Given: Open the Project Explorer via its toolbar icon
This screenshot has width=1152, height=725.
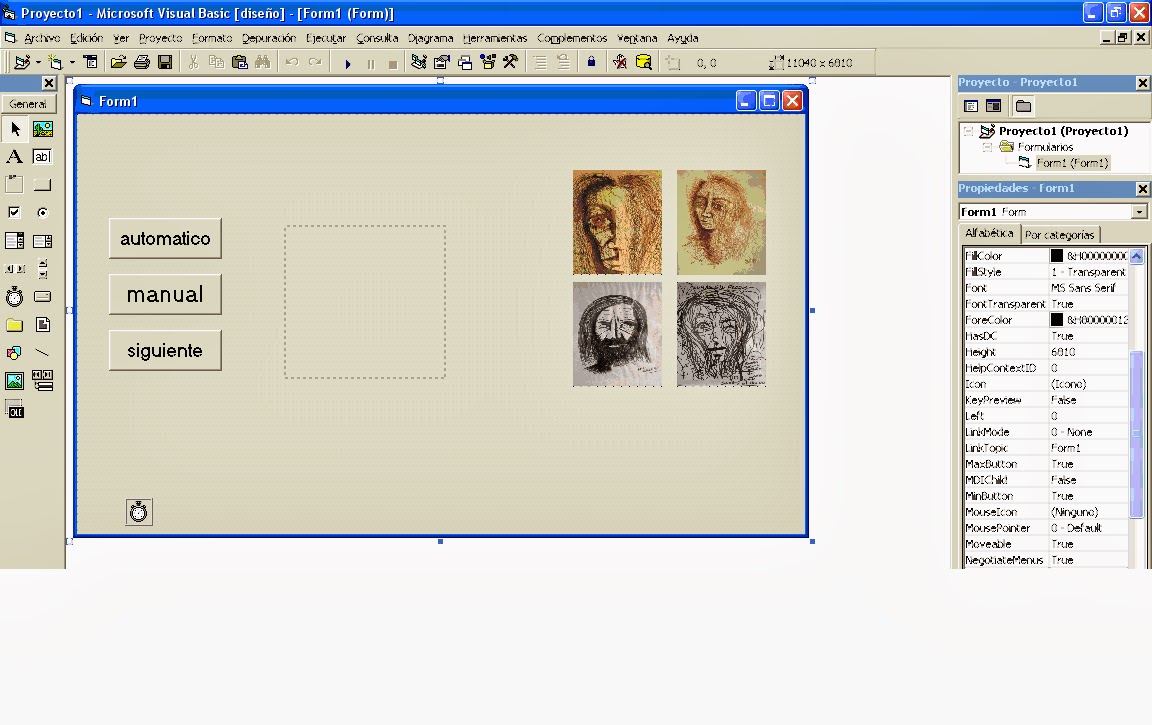Looking at the screenshot, I should coord(418,61).
